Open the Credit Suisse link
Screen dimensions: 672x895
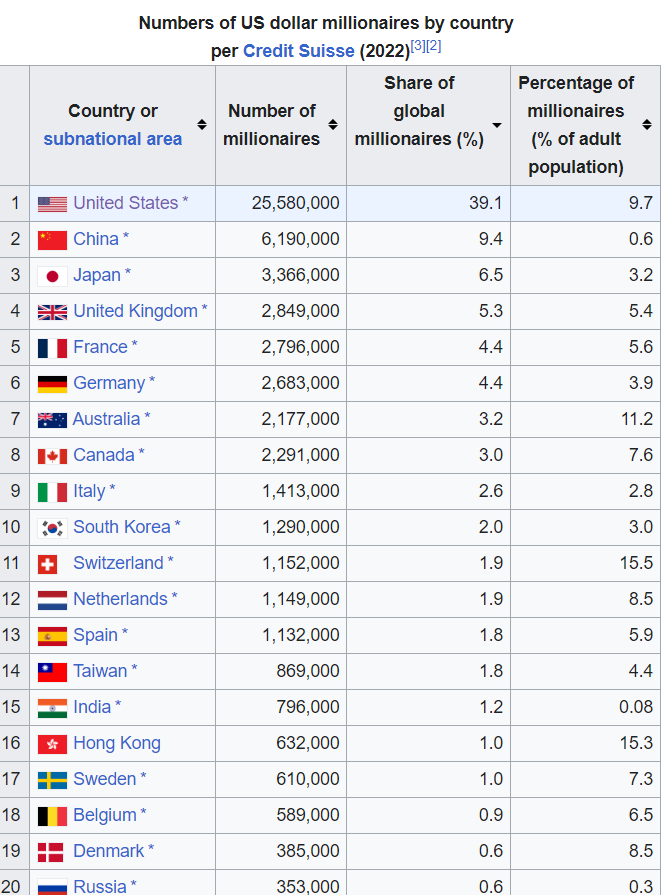click(x=298, y=50)
